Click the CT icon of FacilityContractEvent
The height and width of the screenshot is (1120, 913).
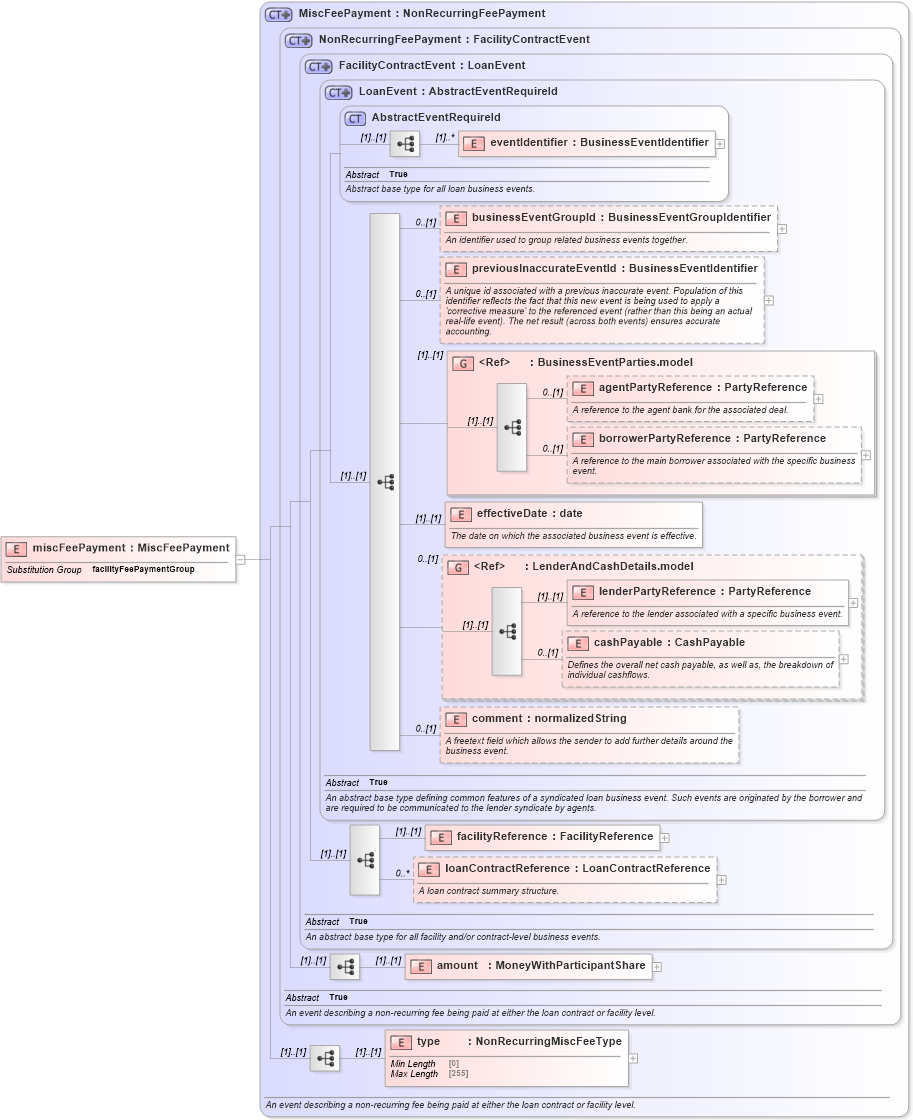(317, 65)
